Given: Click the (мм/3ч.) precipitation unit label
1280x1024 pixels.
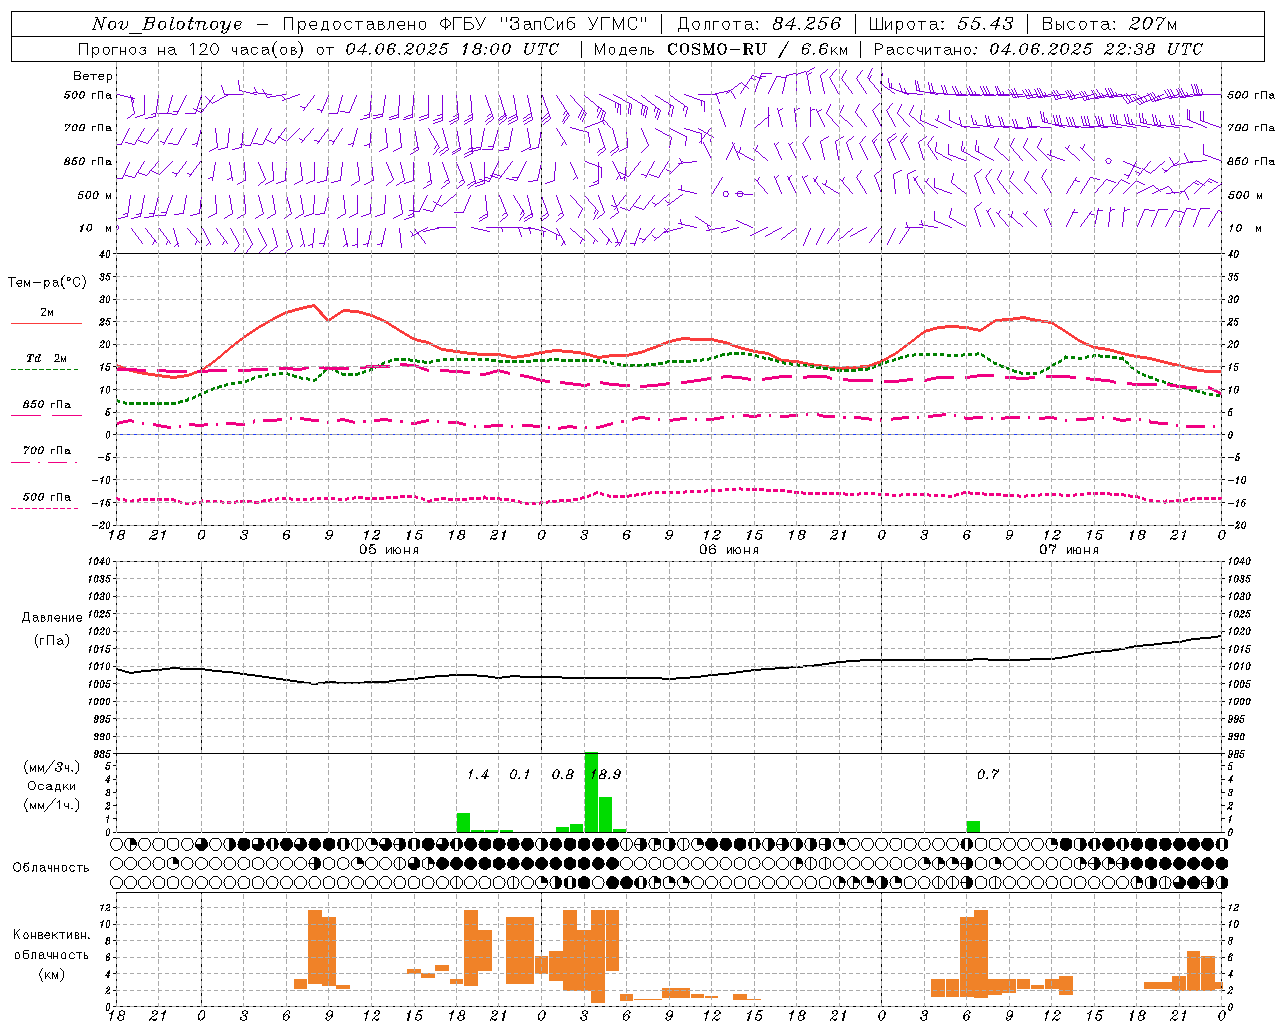Looking at the screenshot, I should pos(51,767).
